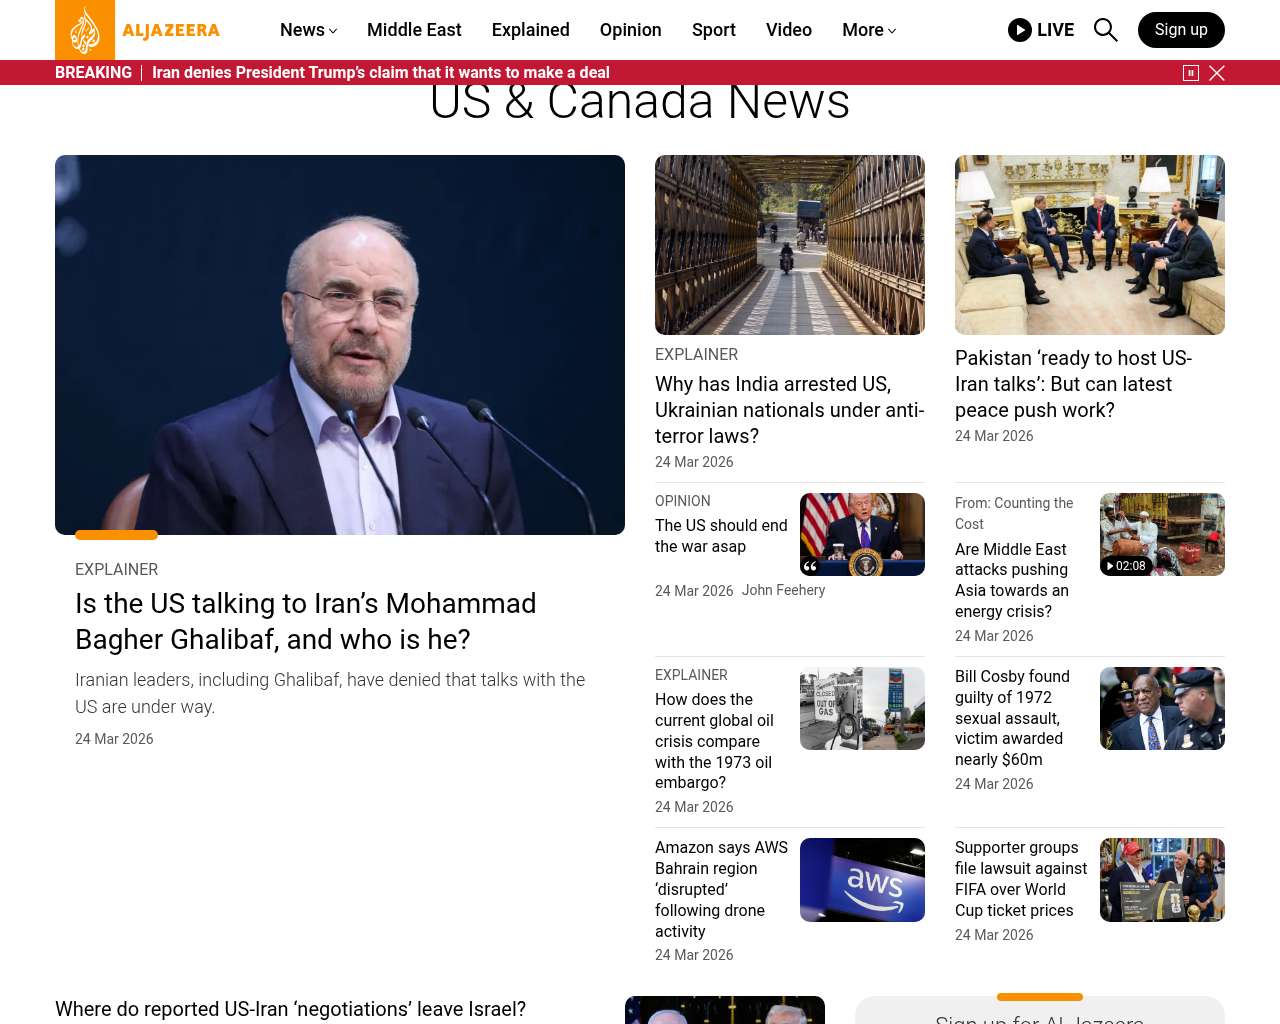Open the quote-marked opinion thumbnail of Trump
Screen dimensions: 1280x1024
[862, 534]
